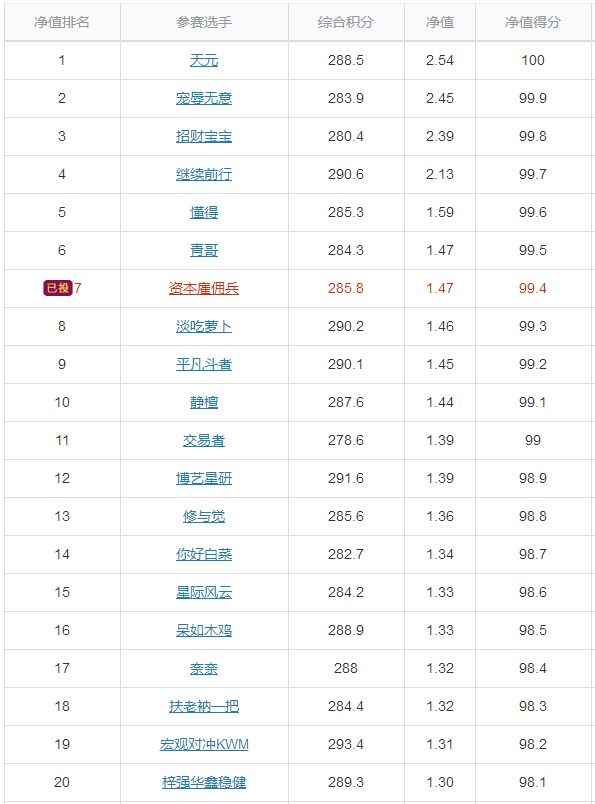Open the 青哥 contestant link
Screen dimensions: 595x804
tap(204, 250)
